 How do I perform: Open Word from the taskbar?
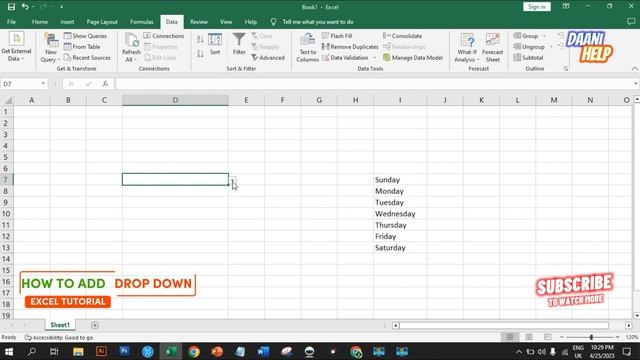click(x=263, y=351)
